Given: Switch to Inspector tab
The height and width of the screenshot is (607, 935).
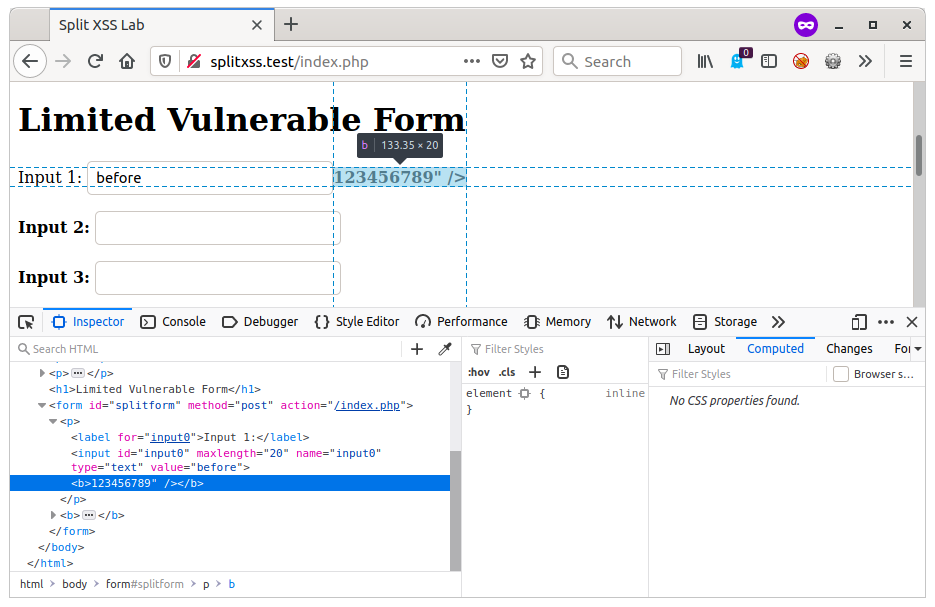Looking at the screenshot, I should click(88, 322).
